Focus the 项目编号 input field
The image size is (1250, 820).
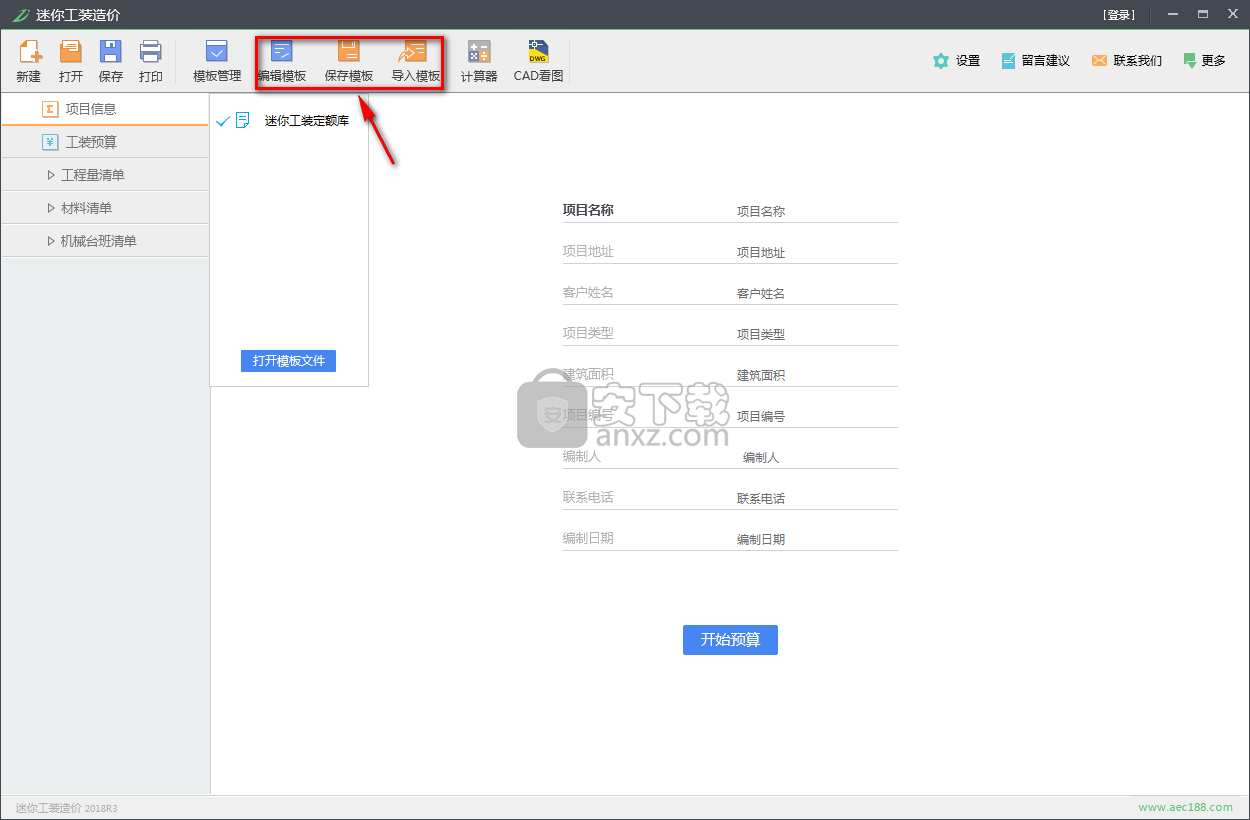tap(816, 416)
